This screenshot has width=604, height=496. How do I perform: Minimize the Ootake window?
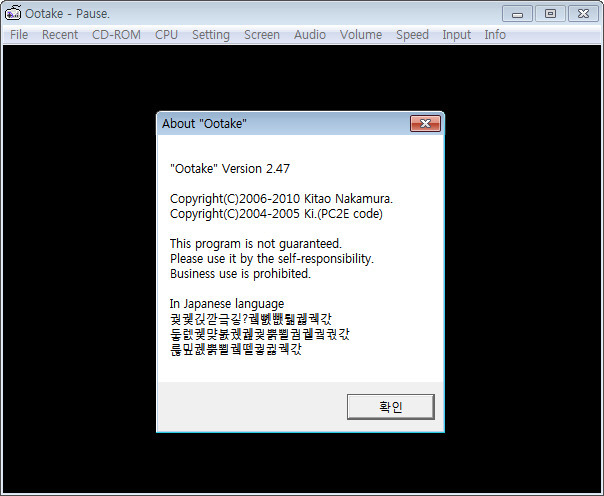(517, 14)
